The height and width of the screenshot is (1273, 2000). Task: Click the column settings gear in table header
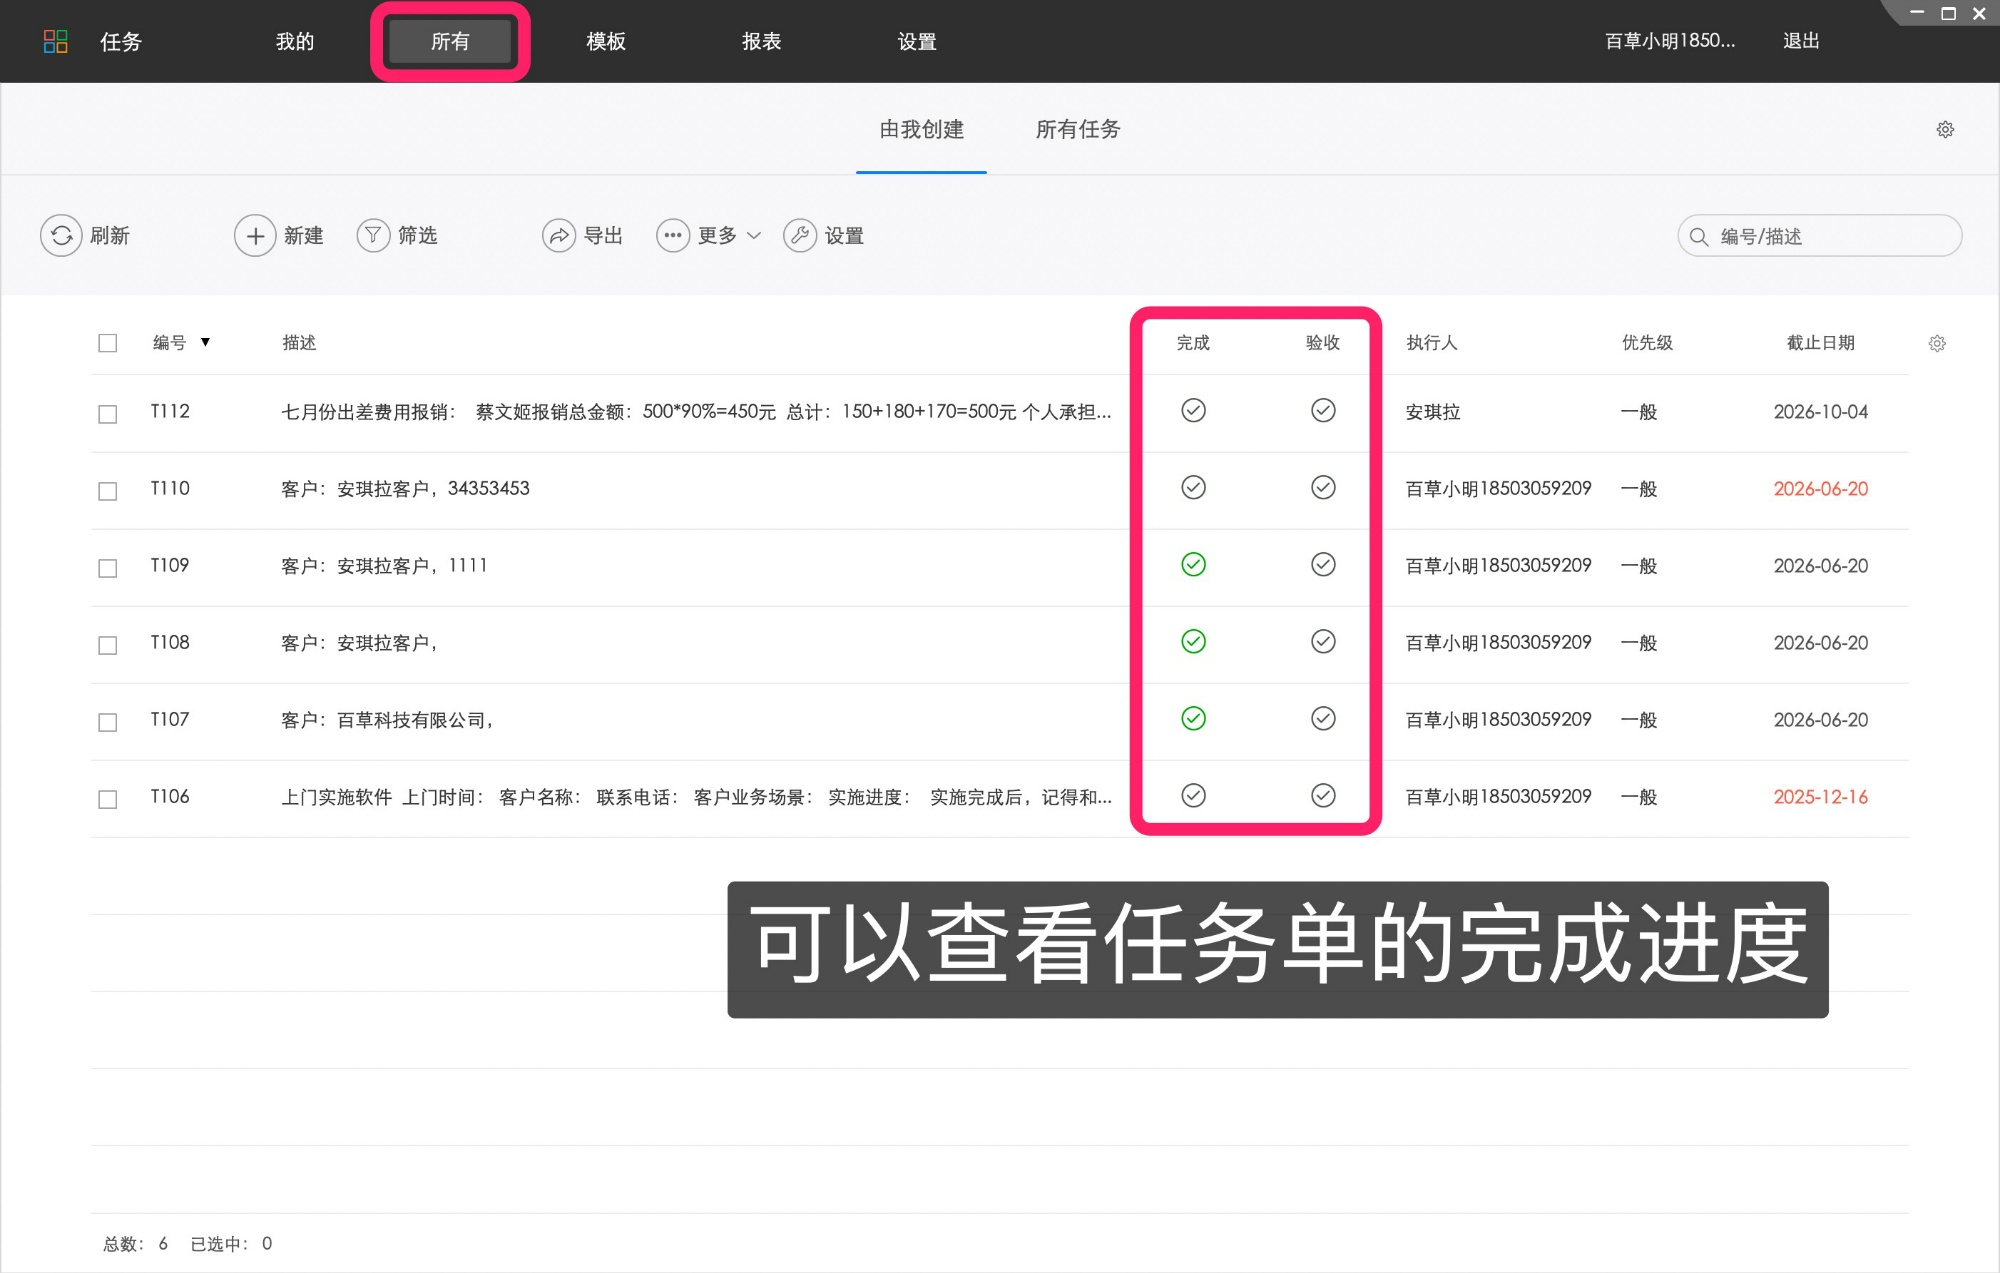coord(1937,343)
